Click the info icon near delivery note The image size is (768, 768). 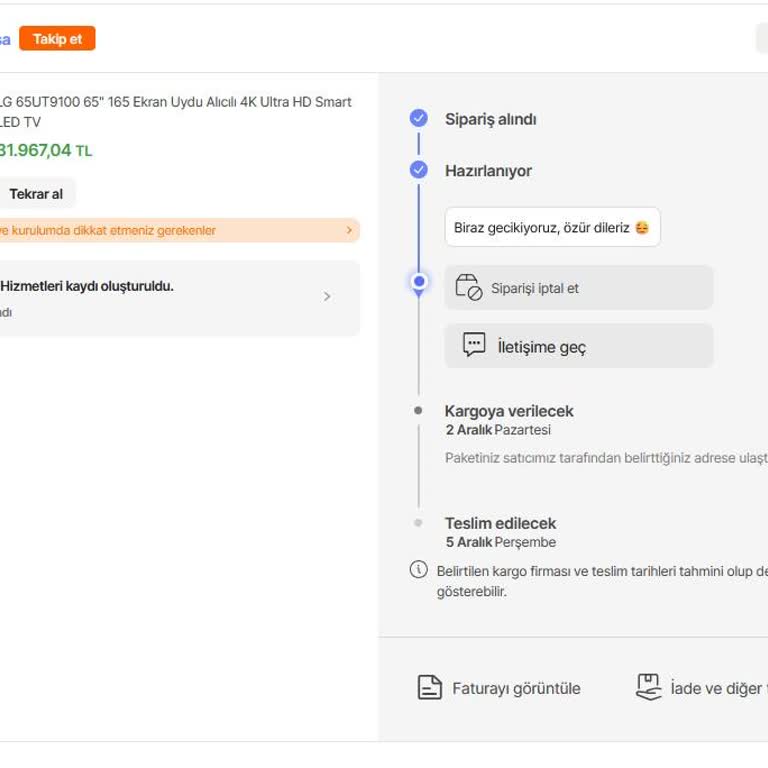[419, 570]
